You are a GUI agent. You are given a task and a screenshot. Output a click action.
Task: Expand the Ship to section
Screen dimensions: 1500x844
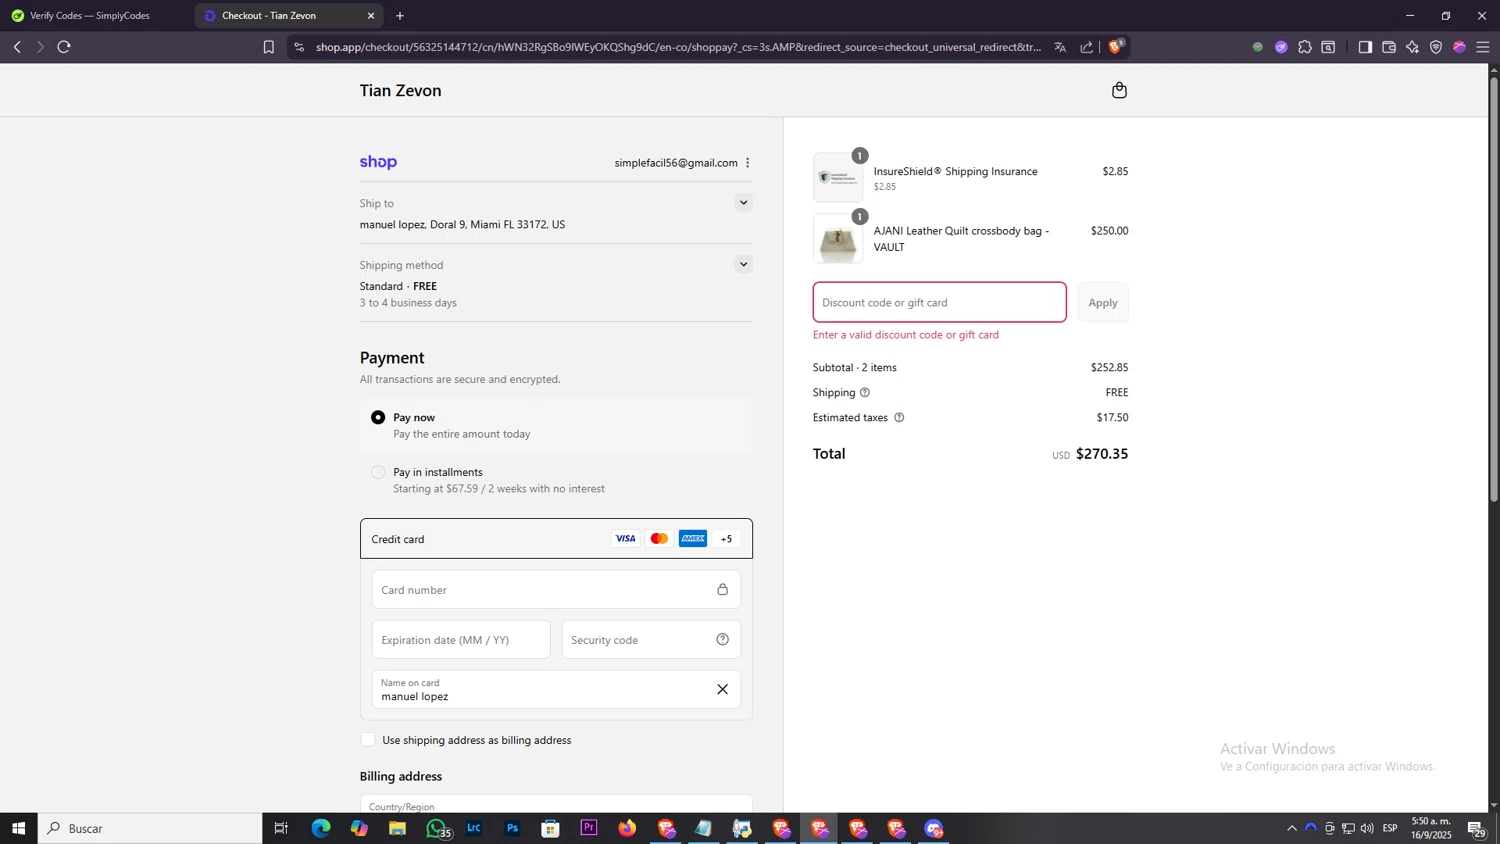click(743, 203)
